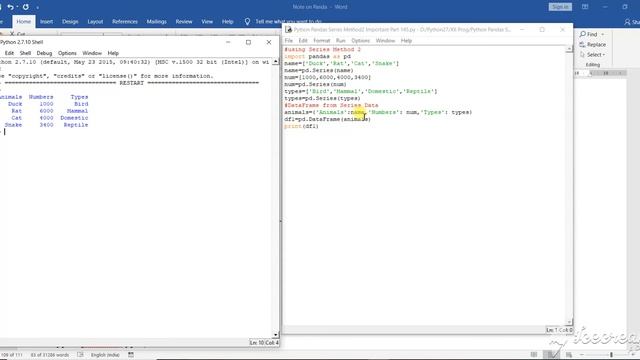
Task: Click the Undo icon in Word's title bar
Action: click(10, 7)
